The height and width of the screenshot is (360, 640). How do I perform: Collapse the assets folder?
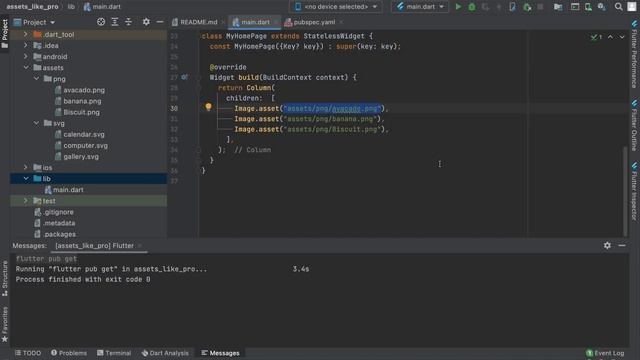26,67
